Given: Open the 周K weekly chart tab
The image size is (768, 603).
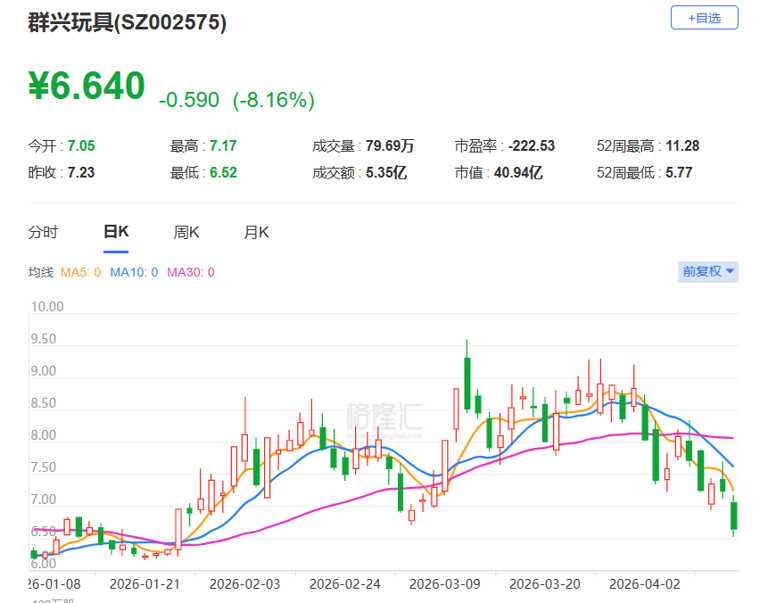Looking at the screenshot, I should click(187, 232).
